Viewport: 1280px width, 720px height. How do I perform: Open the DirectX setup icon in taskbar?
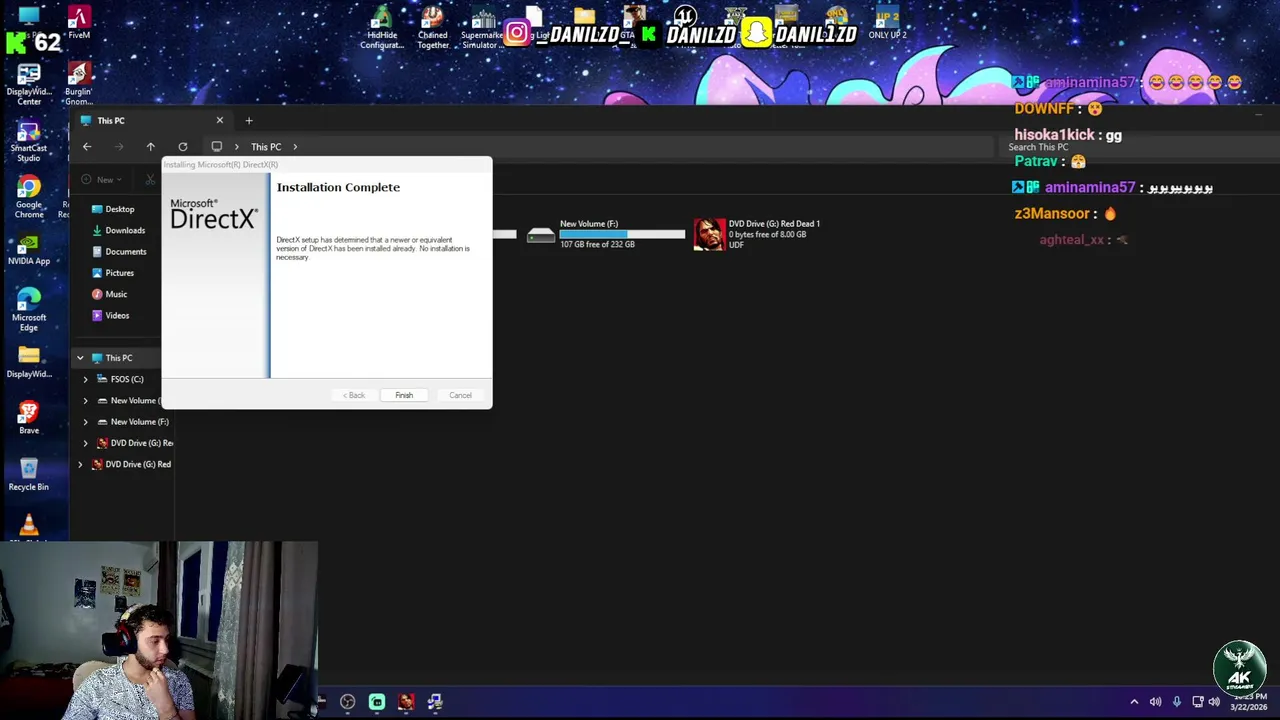click(435, 702)
